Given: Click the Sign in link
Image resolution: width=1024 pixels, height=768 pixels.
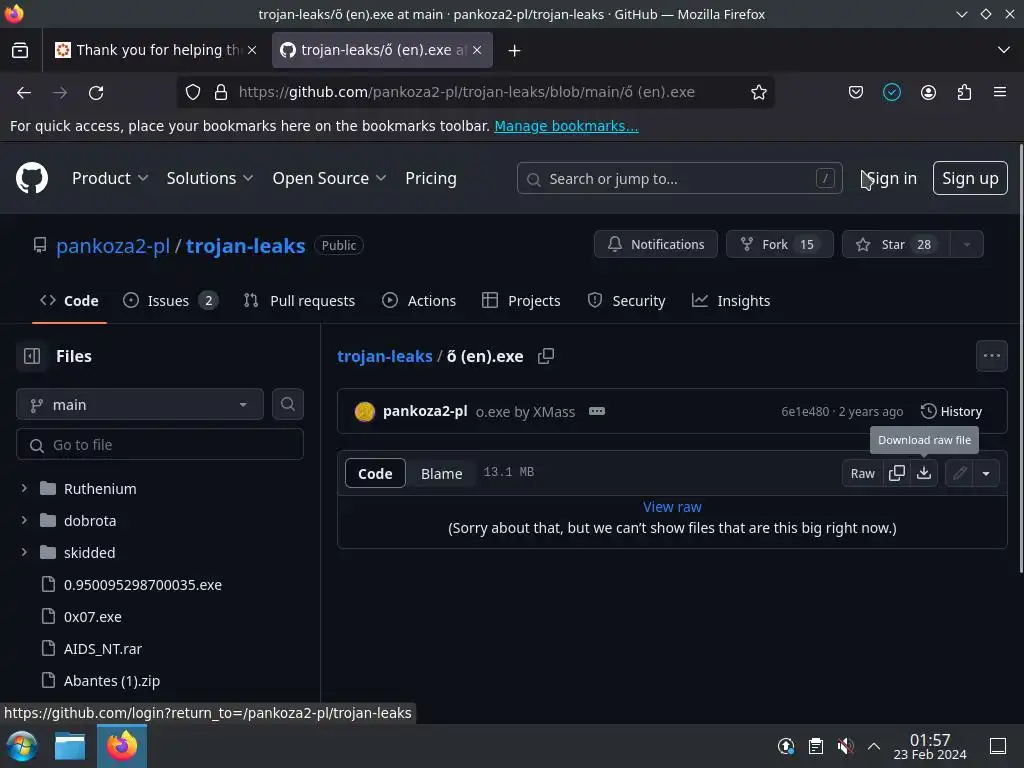Looking at the screenshot, I should (x=891, y=178).
